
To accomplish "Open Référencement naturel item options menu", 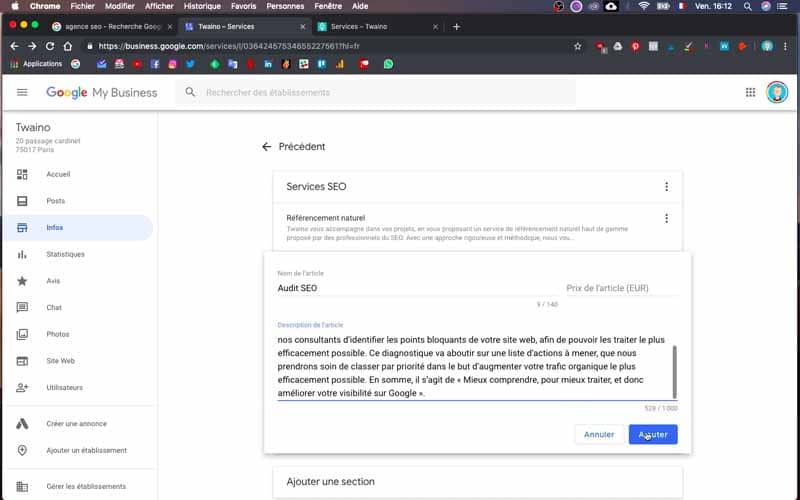I will click(x=666, y=218).
